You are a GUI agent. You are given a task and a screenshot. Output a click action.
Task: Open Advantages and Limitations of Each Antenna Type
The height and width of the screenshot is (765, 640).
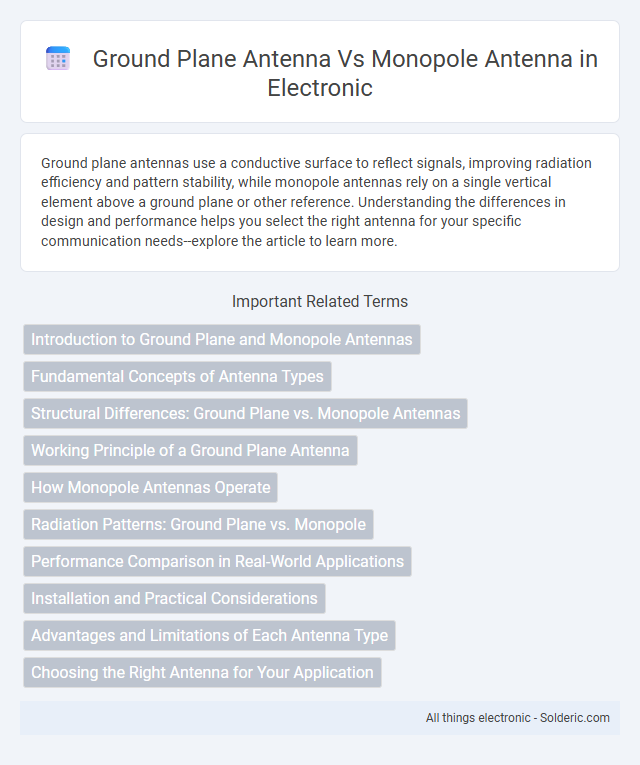209,635
